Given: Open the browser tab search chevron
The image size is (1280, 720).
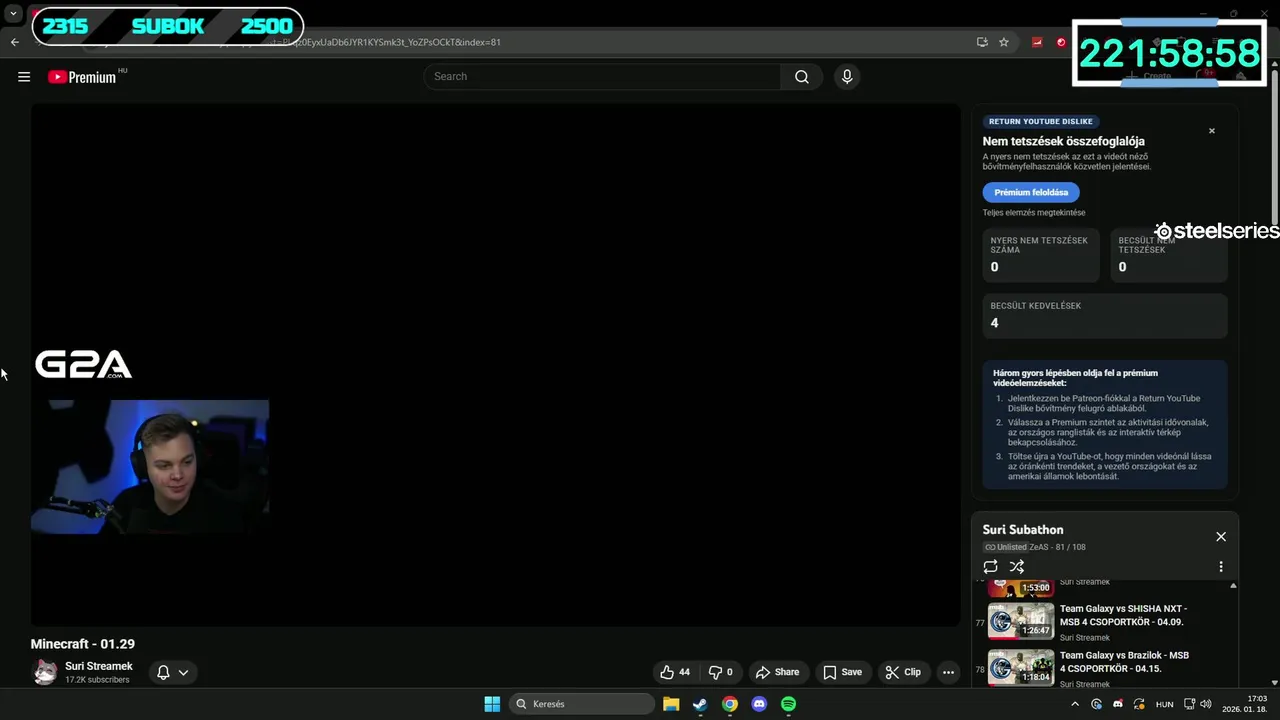Looking at the screenshot, I should (x=13, y=14).
